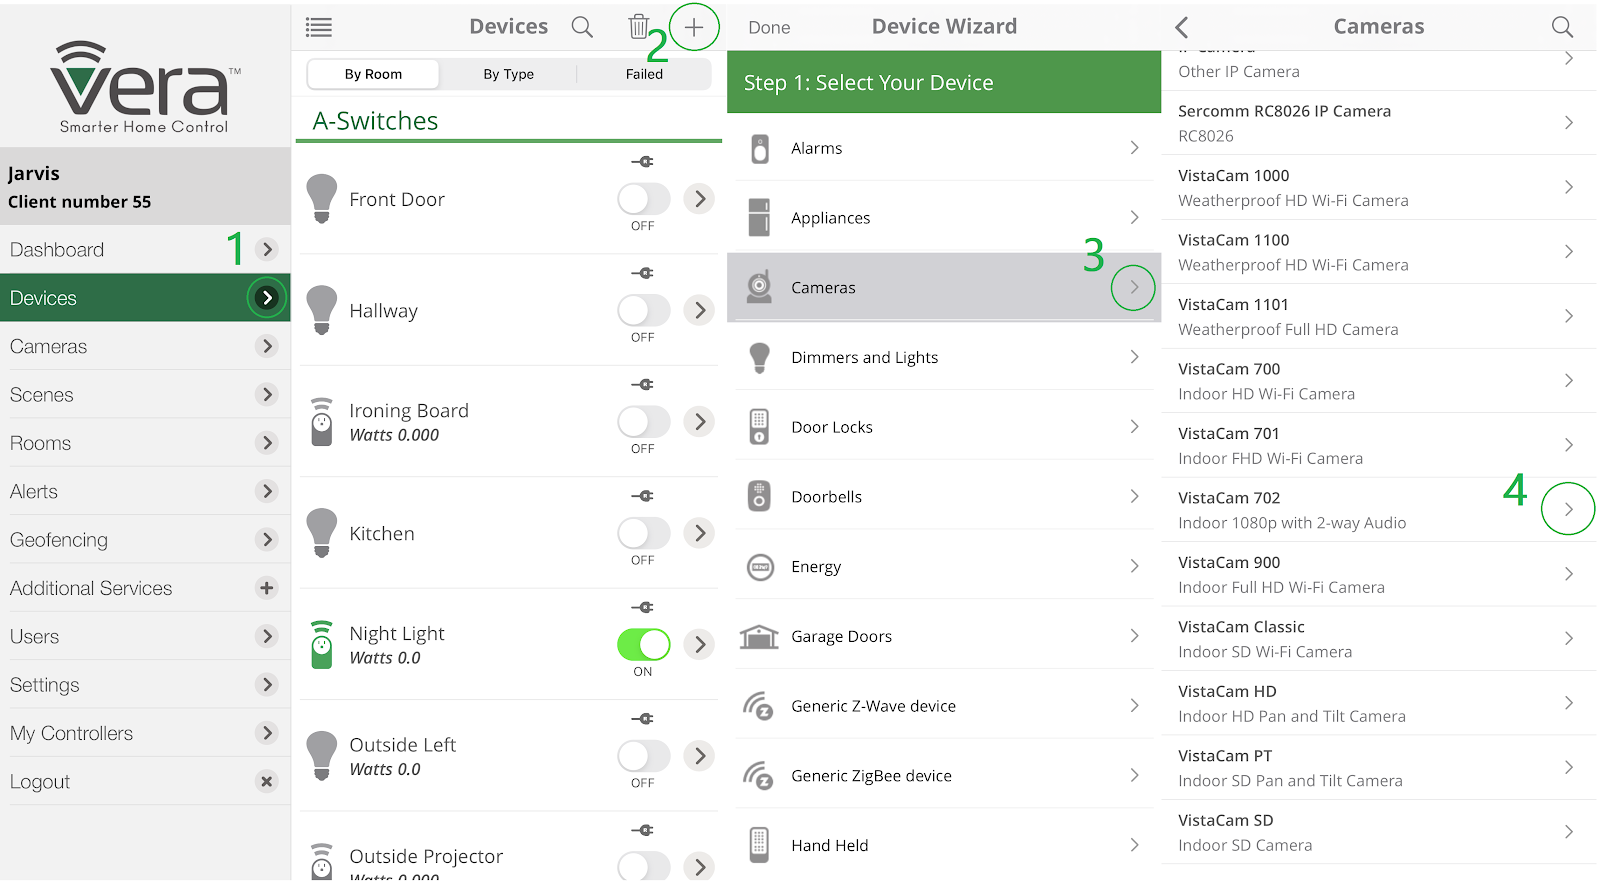
Task: Select Other IP Camera row
Action: click(x=1378, y=69)
